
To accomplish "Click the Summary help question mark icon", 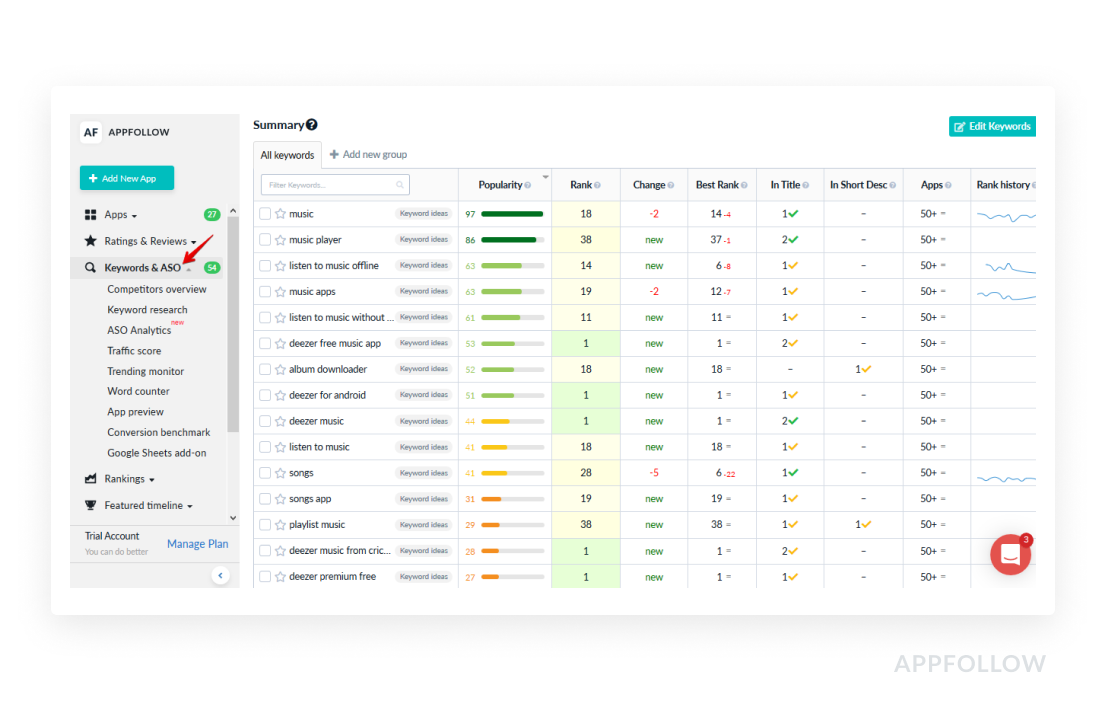I will [312, 125].
